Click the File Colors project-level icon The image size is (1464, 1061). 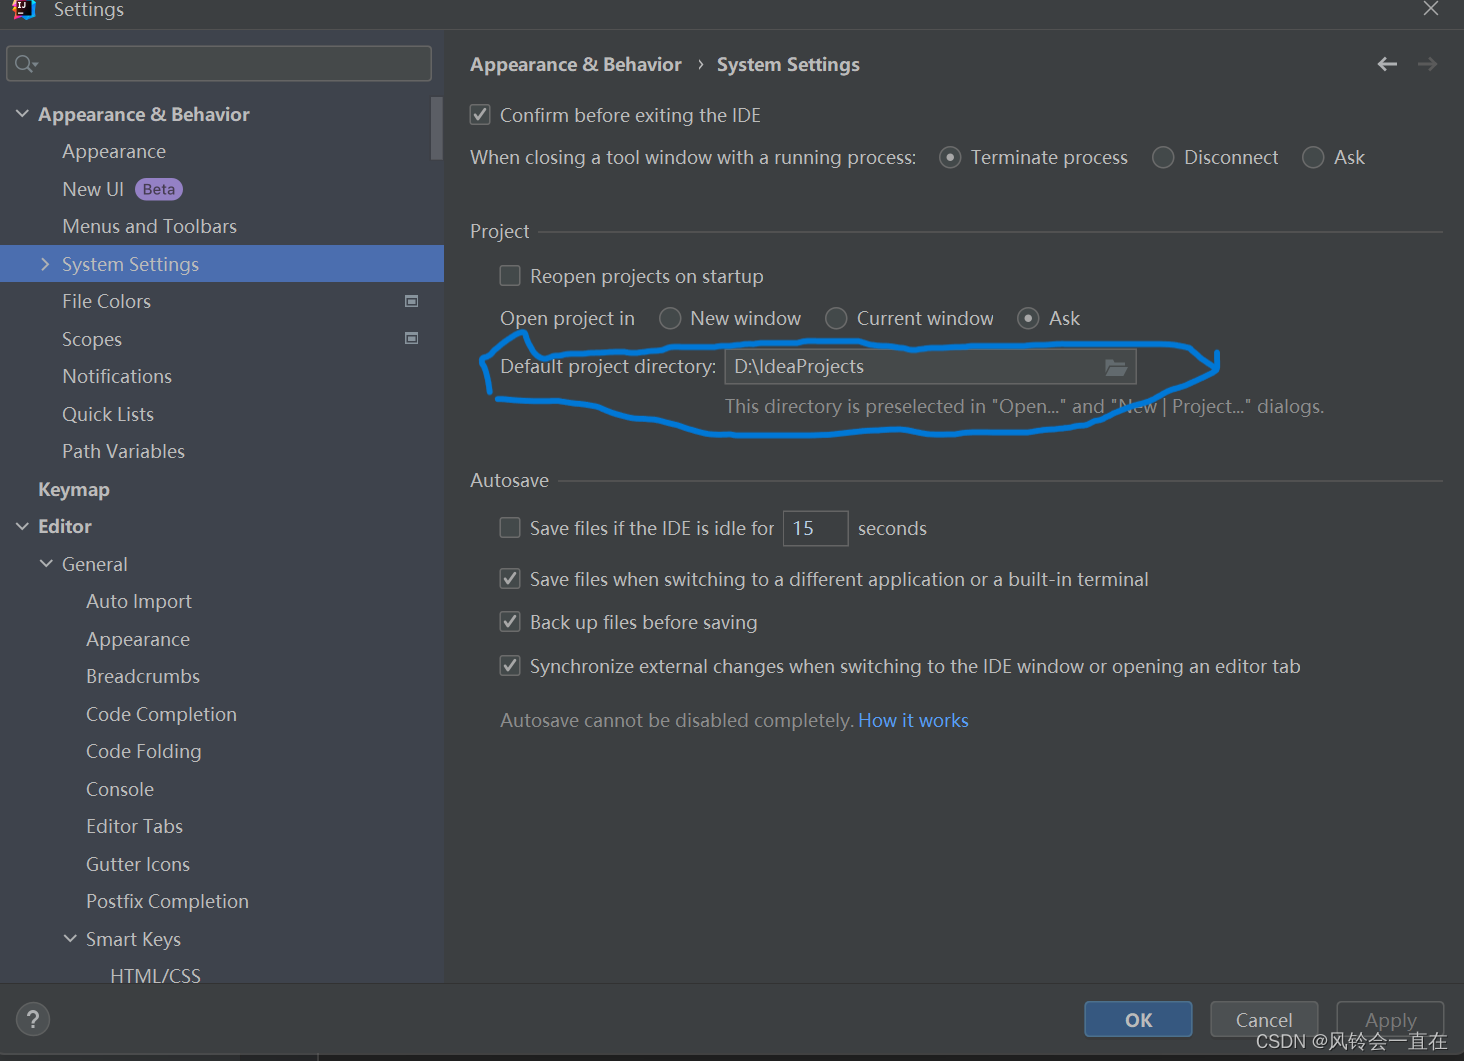(411, 301)
